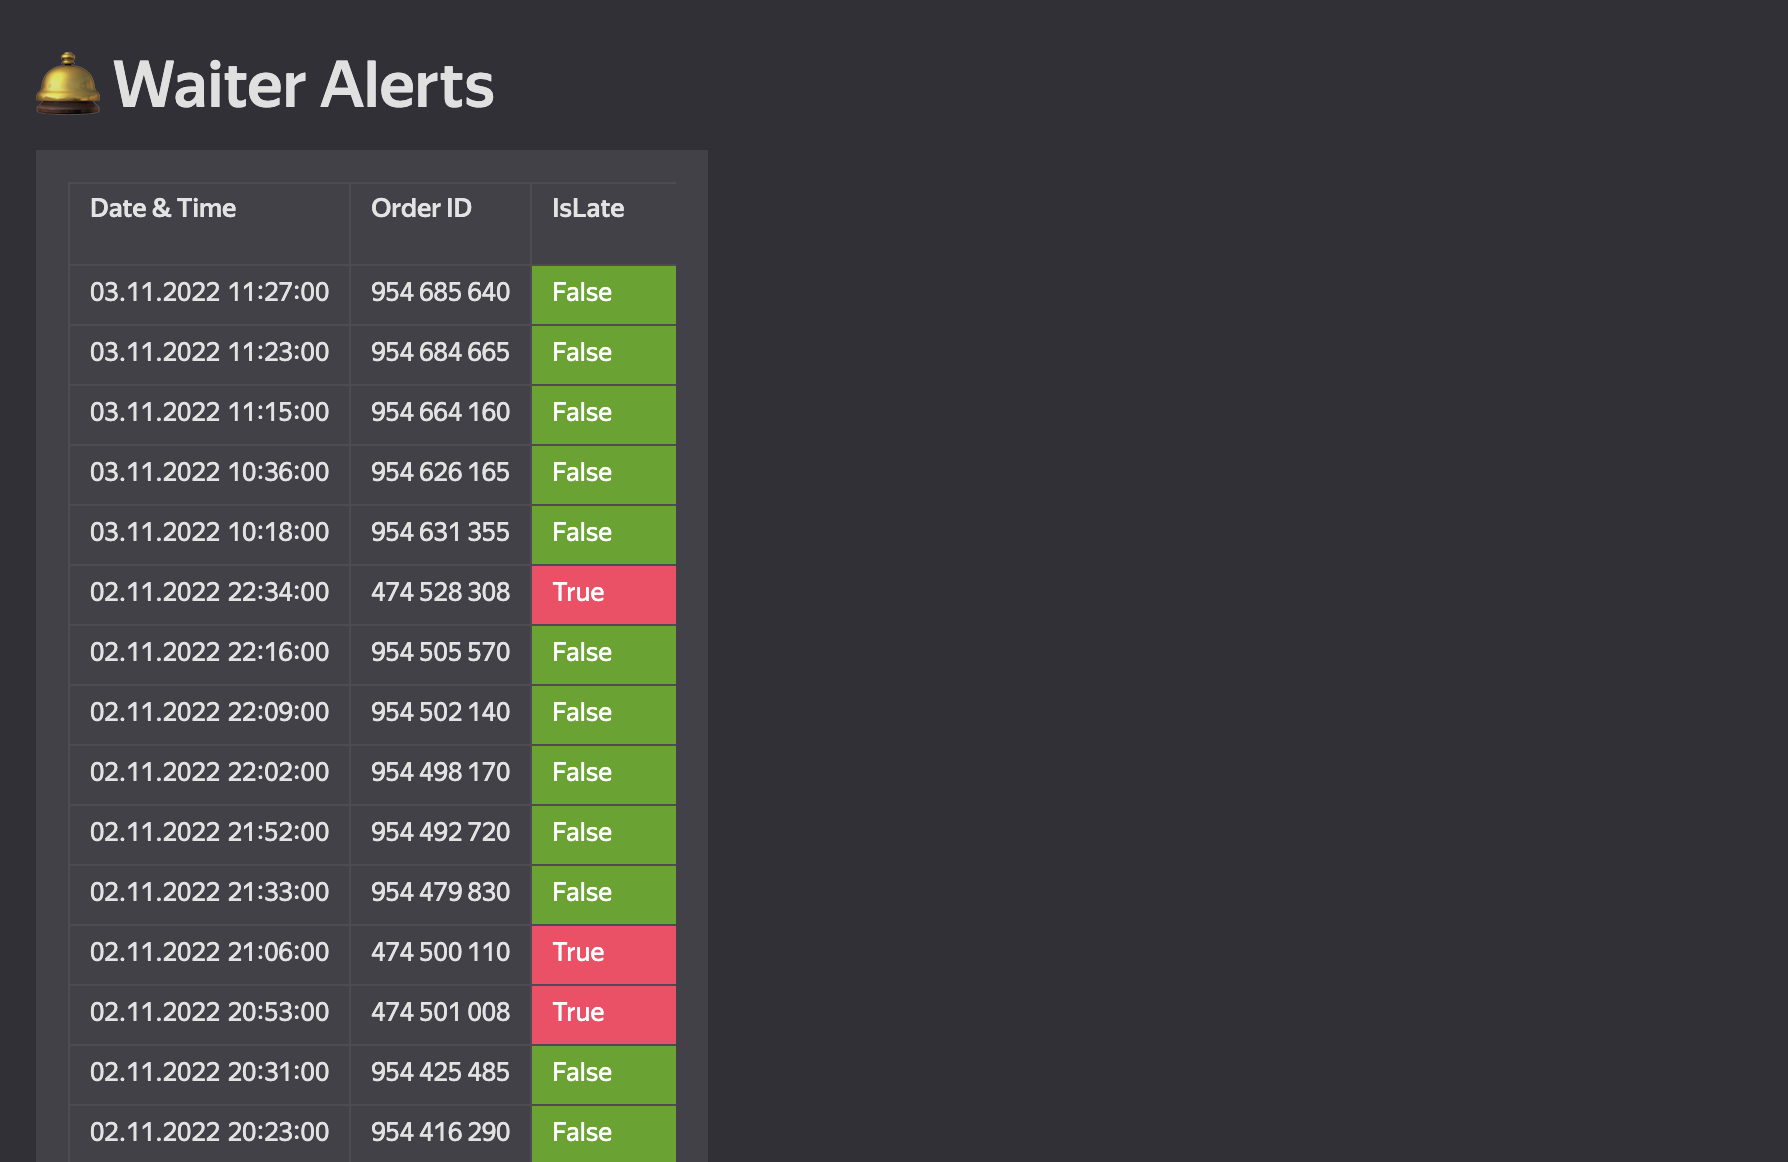Click order ID 954 425 485
Screen dimensions: 1788x1162
tap(440, 1073)
